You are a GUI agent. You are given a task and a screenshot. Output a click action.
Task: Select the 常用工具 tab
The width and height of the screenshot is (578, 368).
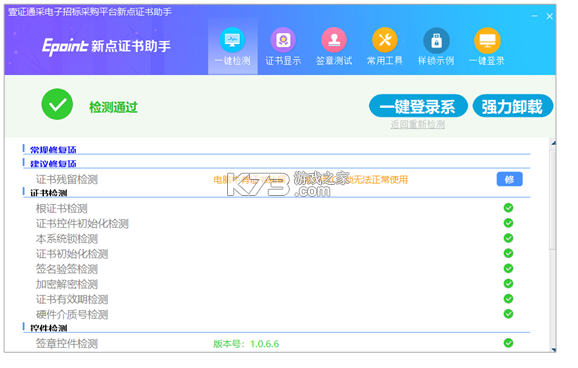coord(384,47)
